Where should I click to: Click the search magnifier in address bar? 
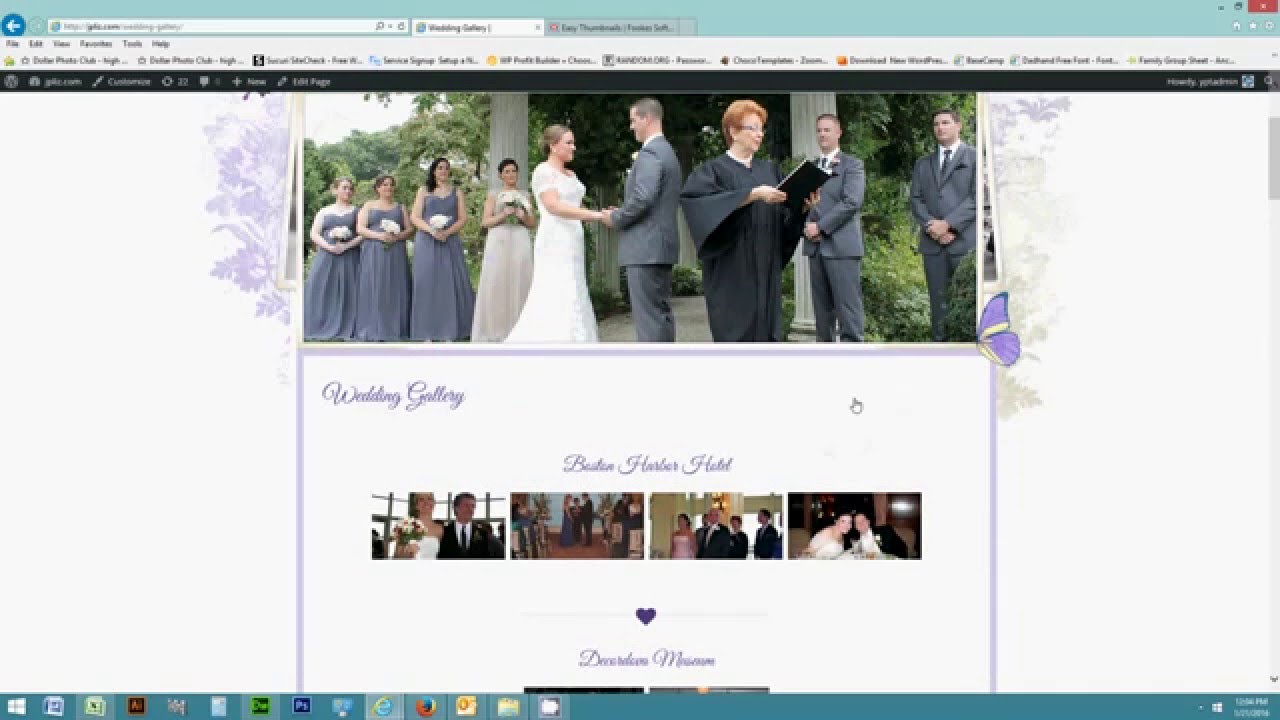(380, 27)
